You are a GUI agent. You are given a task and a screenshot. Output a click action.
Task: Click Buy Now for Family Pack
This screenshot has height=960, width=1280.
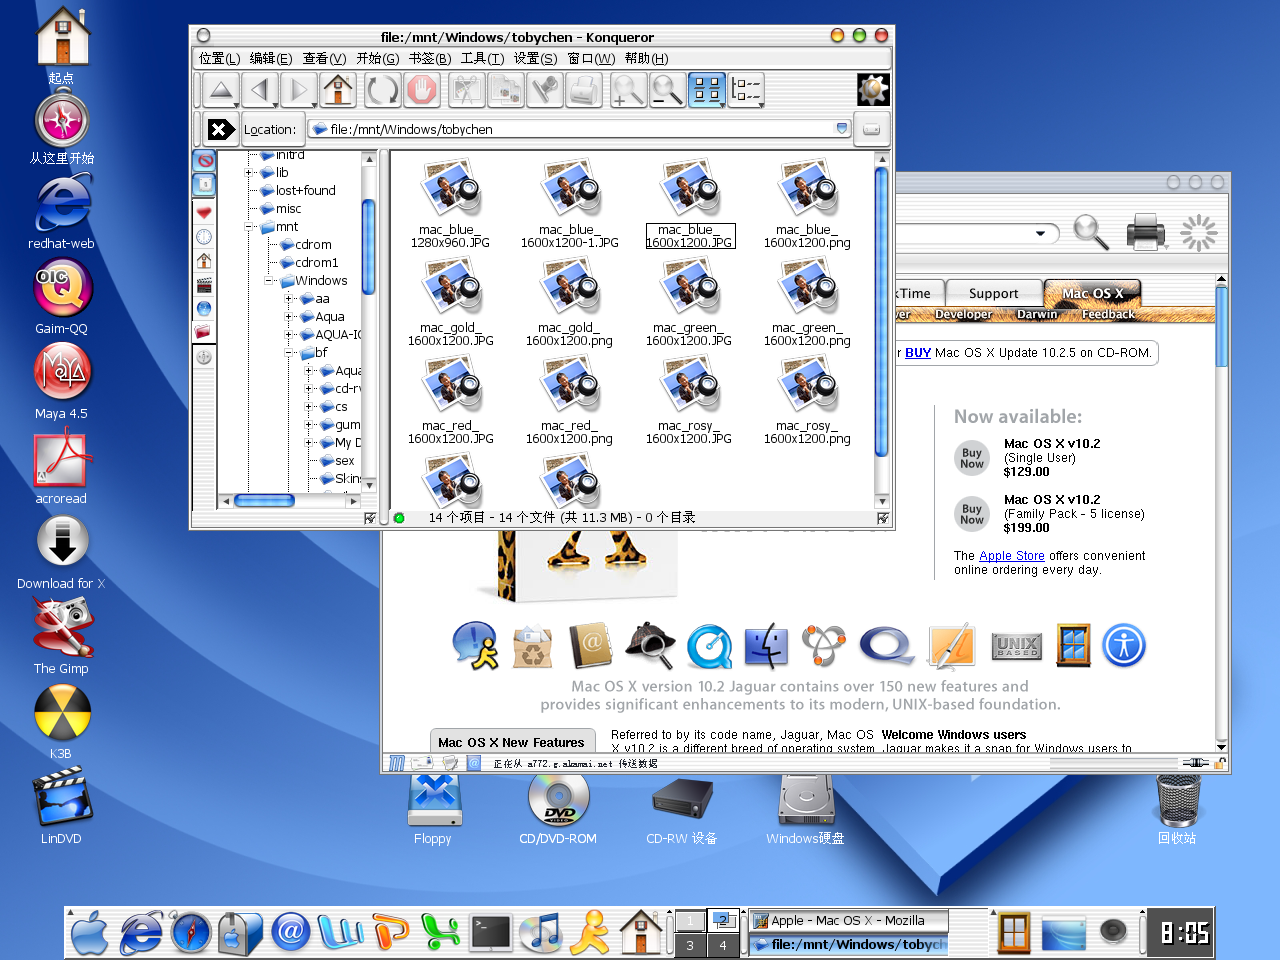972,514
